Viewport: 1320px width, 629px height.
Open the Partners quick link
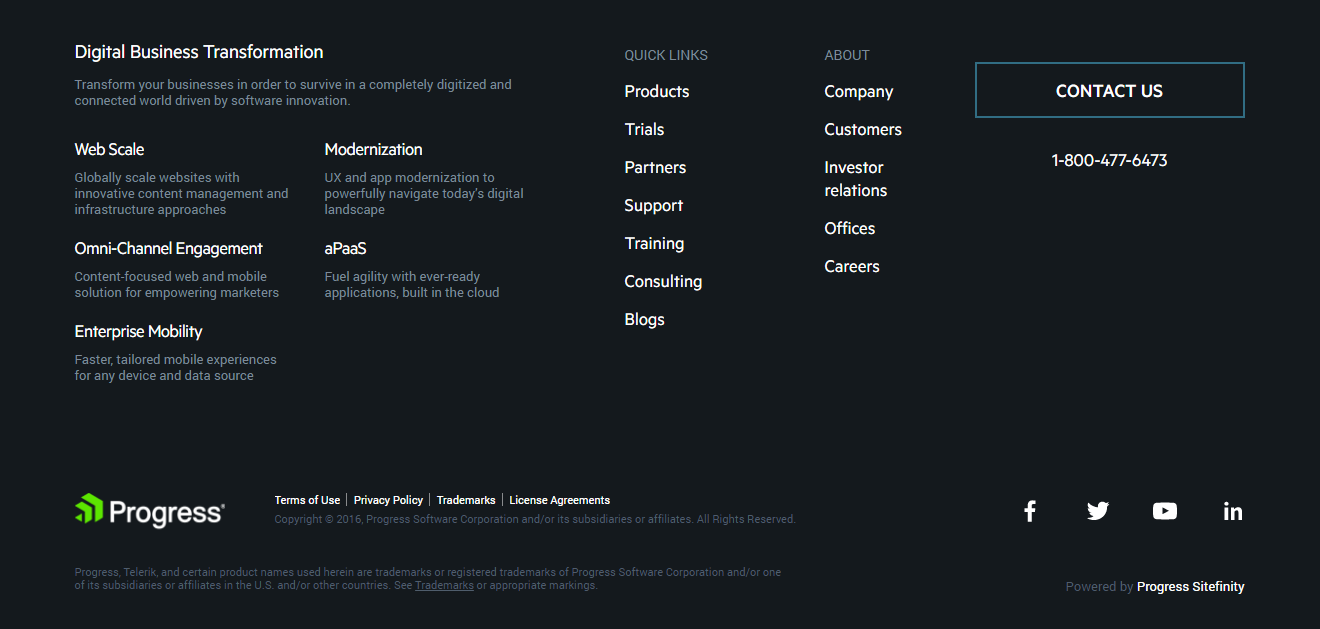click(655, 167)
